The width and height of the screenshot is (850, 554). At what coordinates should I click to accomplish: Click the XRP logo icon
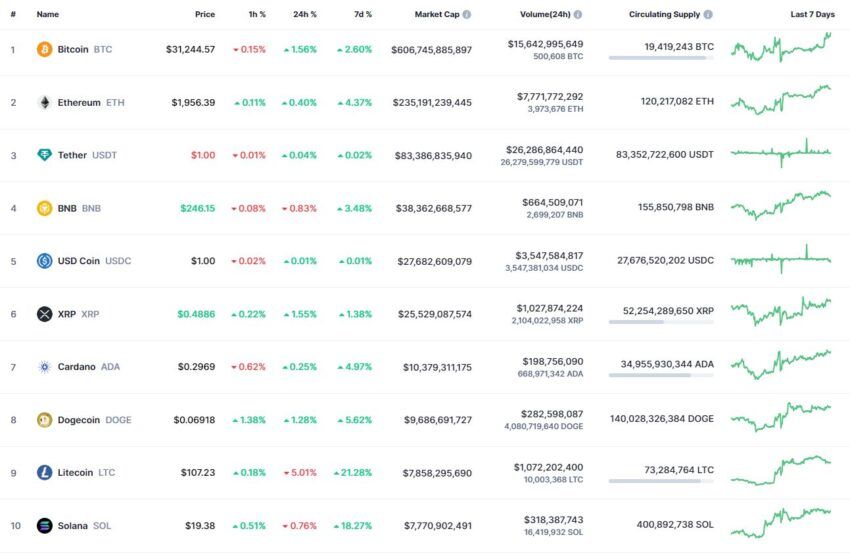coord(44,314)
